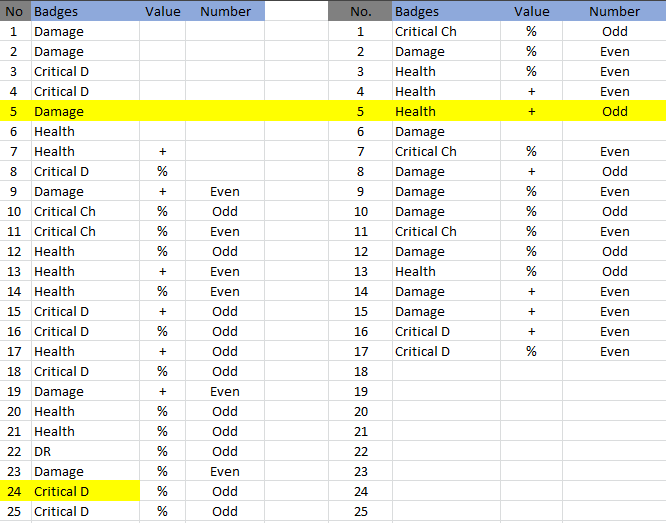Viewport: 666px width, 523px height.
Task: Select 'Health' badge in left row 17
Action: pos(85,351)
